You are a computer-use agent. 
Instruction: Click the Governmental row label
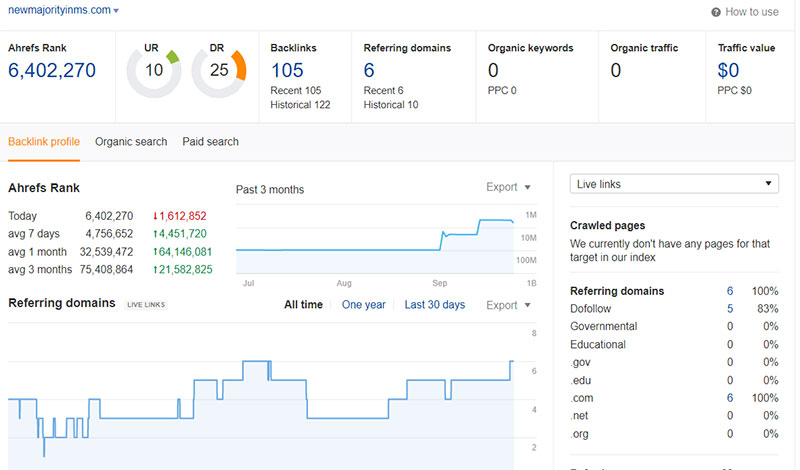[604, 327]
